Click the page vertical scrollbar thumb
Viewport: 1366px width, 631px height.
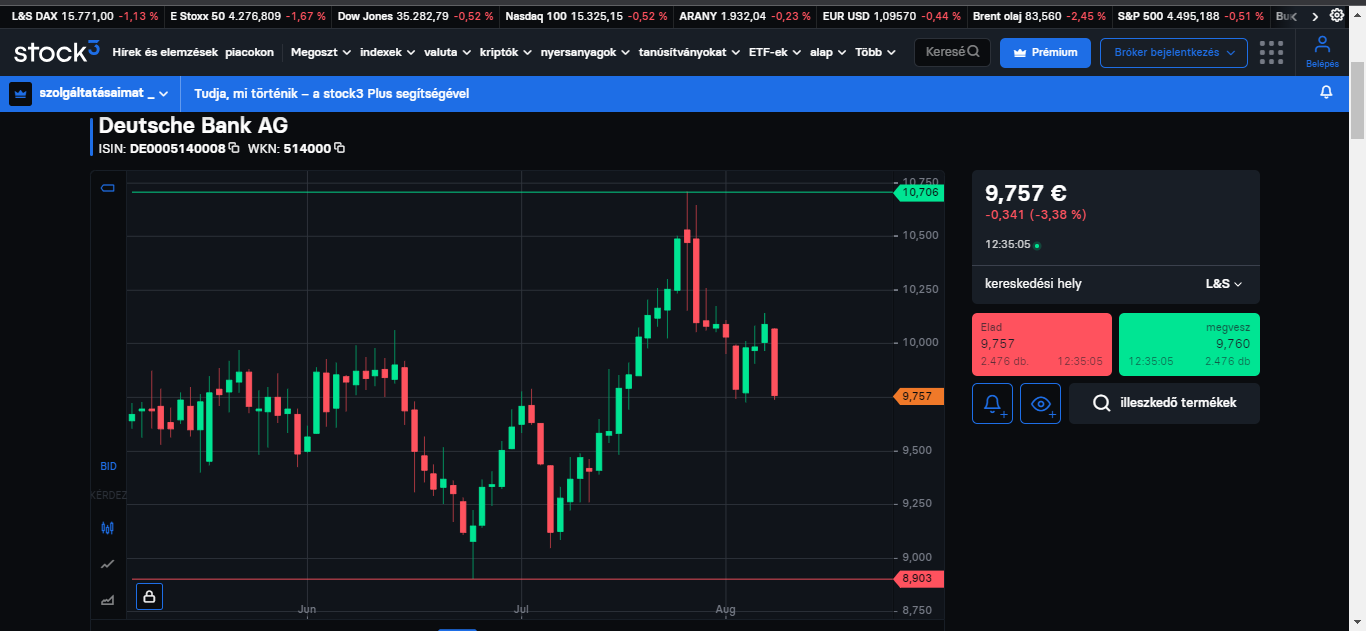pyautogui.click(x=1357, y=100)
